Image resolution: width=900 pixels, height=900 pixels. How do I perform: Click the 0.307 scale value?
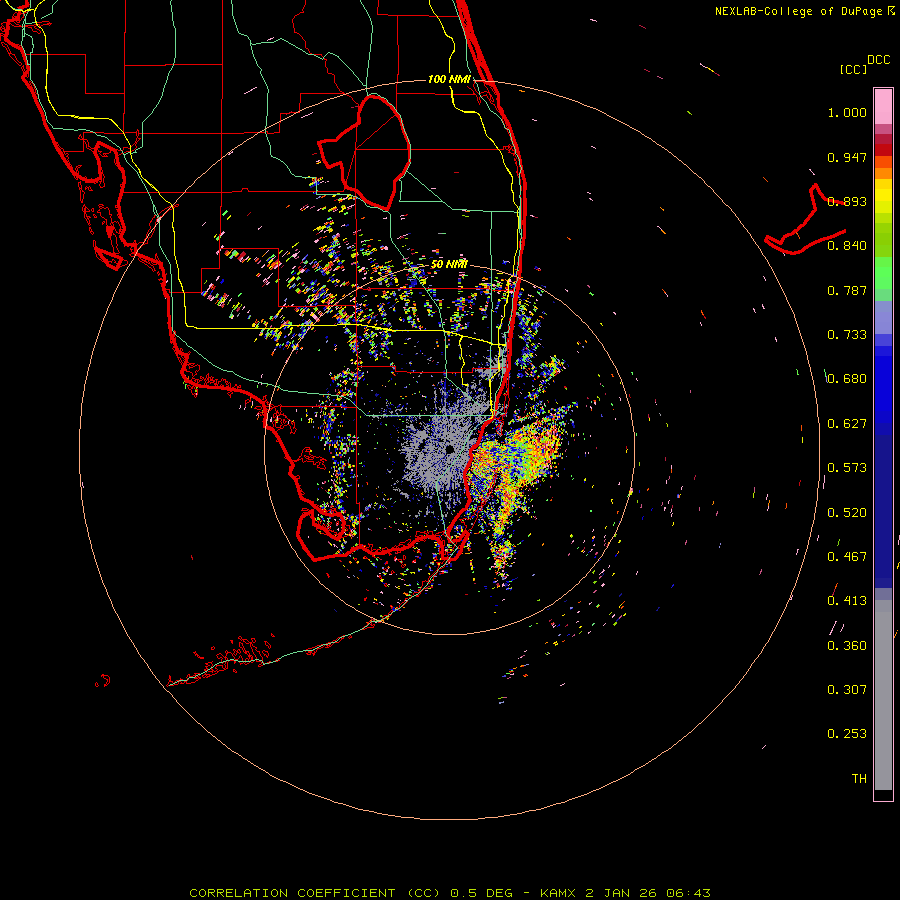(847, 690)
